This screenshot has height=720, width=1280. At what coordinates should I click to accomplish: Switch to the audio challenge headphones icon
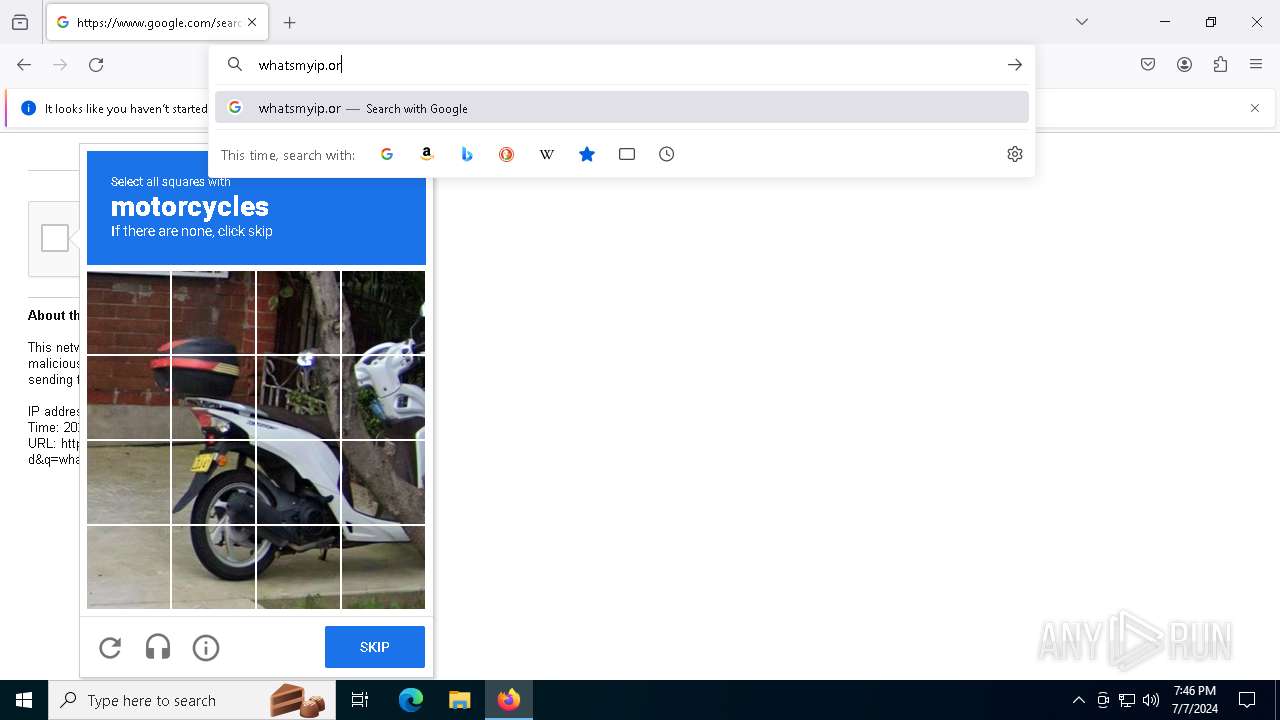[x=158, y=648]
